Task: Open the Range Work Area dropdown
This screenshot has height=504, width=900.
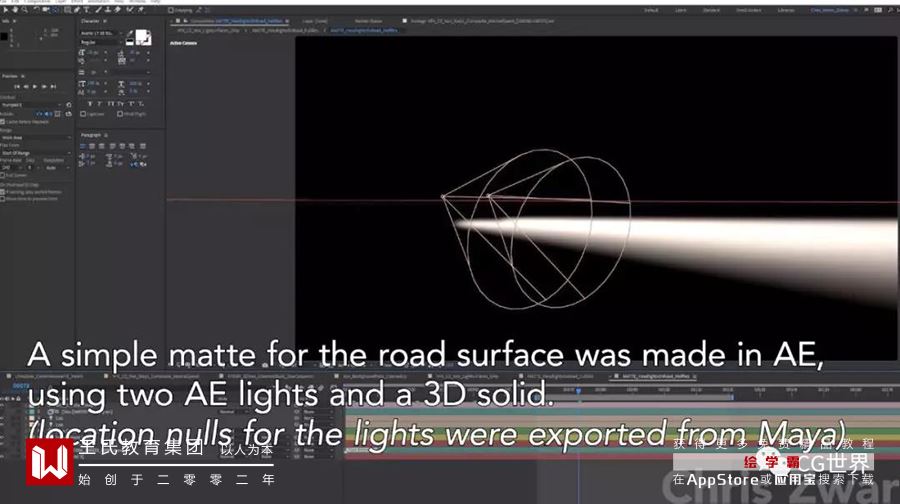Action: (36, 138)
